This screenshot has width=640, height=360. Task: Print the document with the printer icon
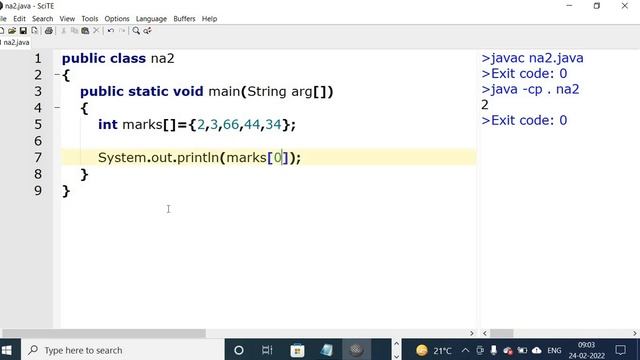coord(49,31)
